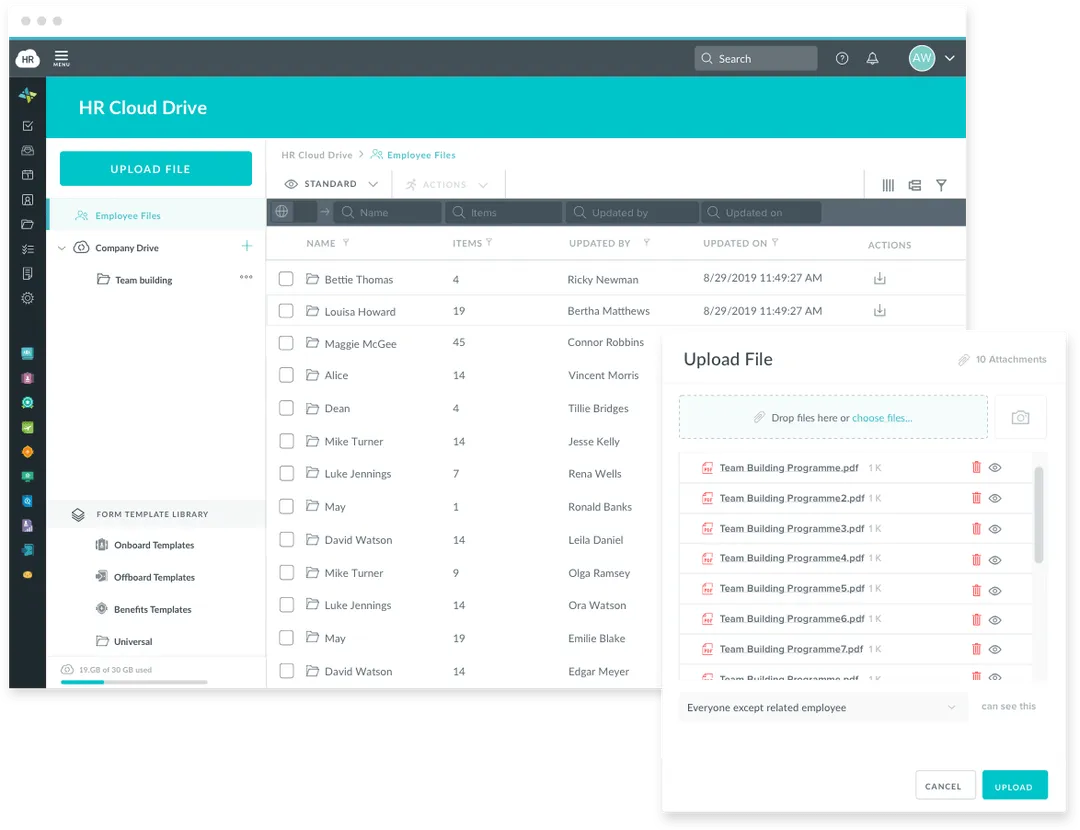
Task: Filter the NAME column header
Action: tap(346, 242)
